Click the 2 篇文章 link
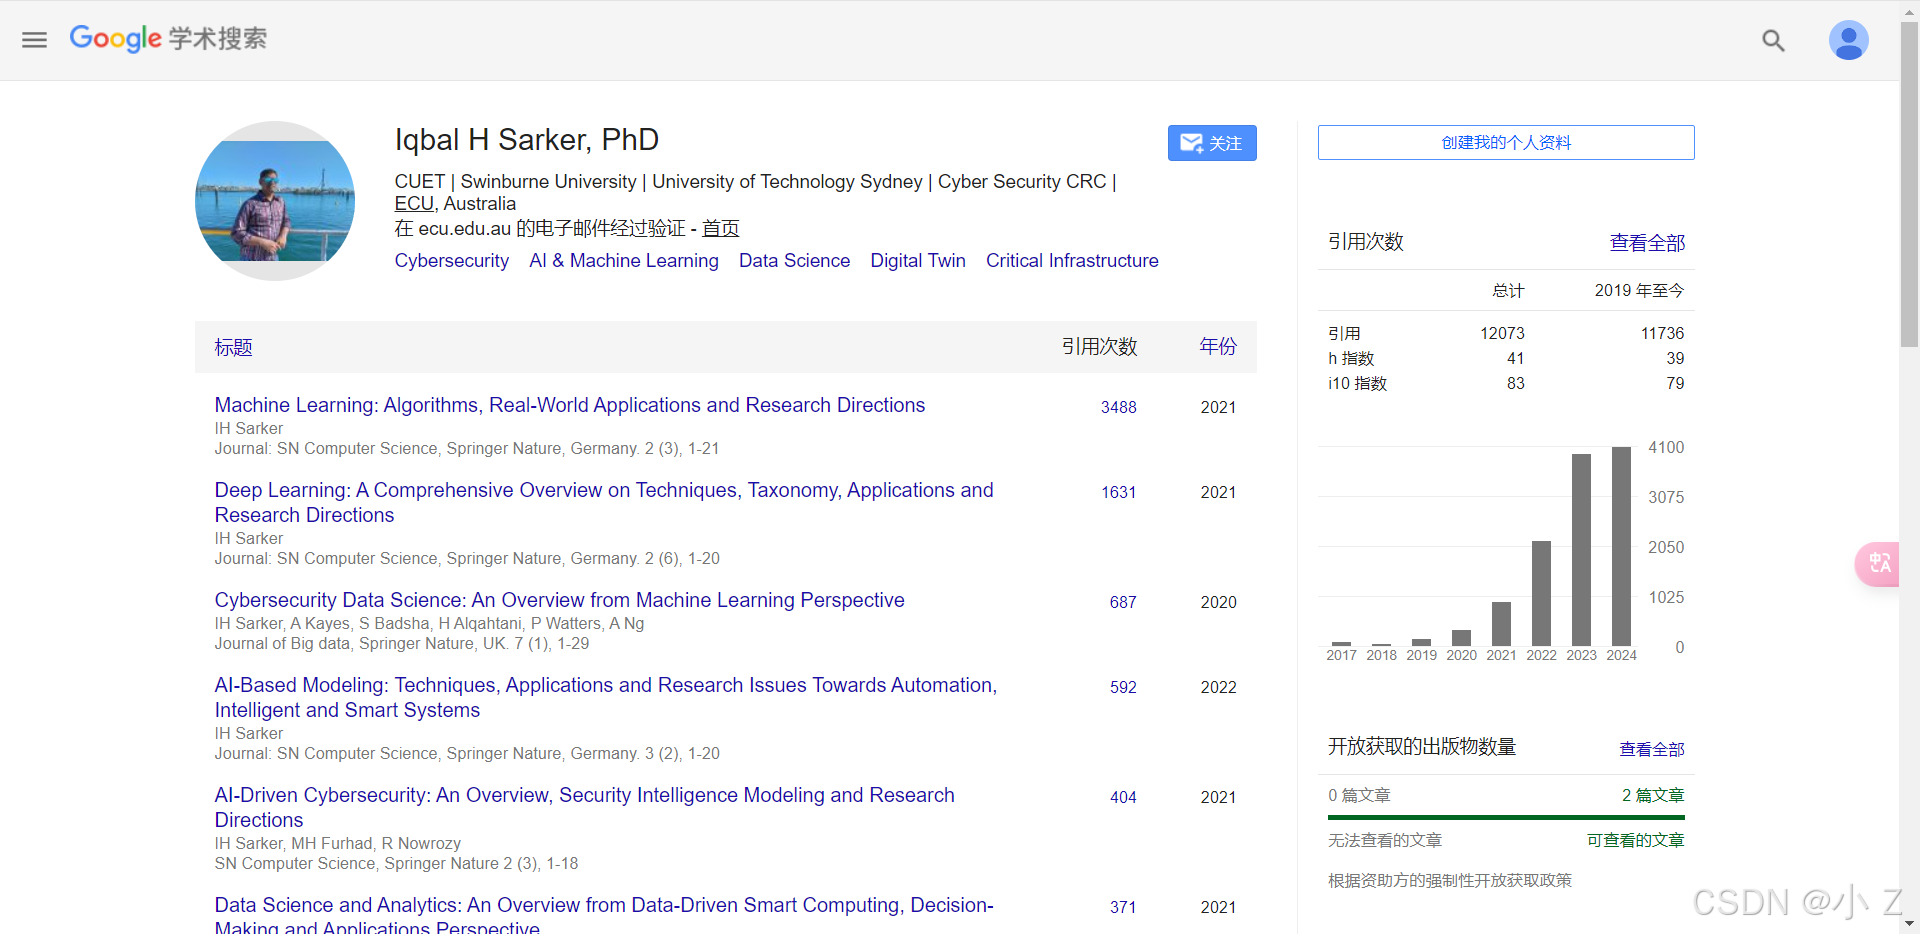Screen dimensions: 1920x934 pos(1653,795)
